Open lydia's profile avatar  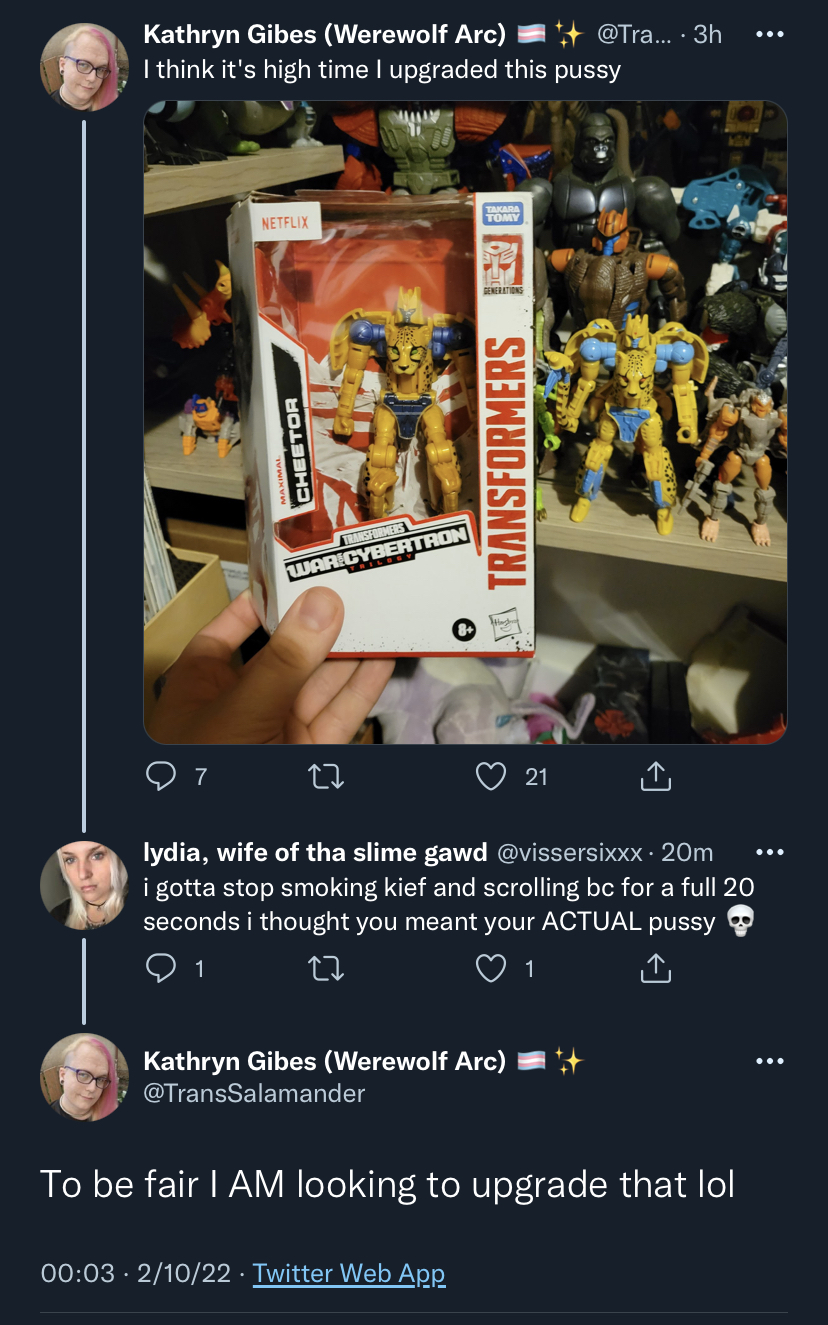tap(84, 885)
